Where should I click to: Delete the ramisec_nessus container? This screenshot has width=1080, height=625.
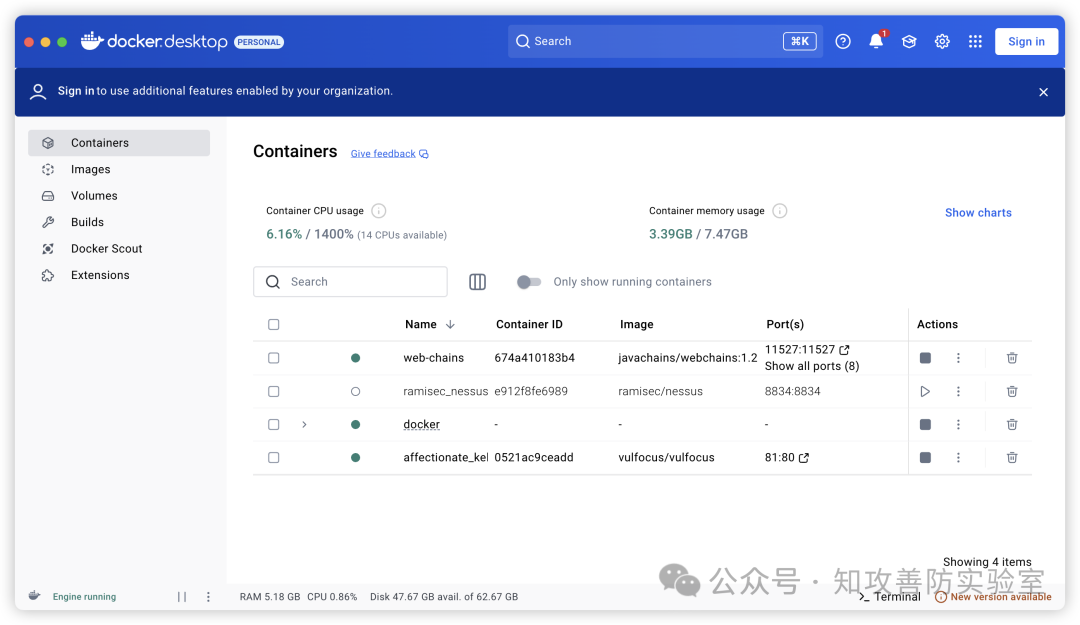(1012, 391)
